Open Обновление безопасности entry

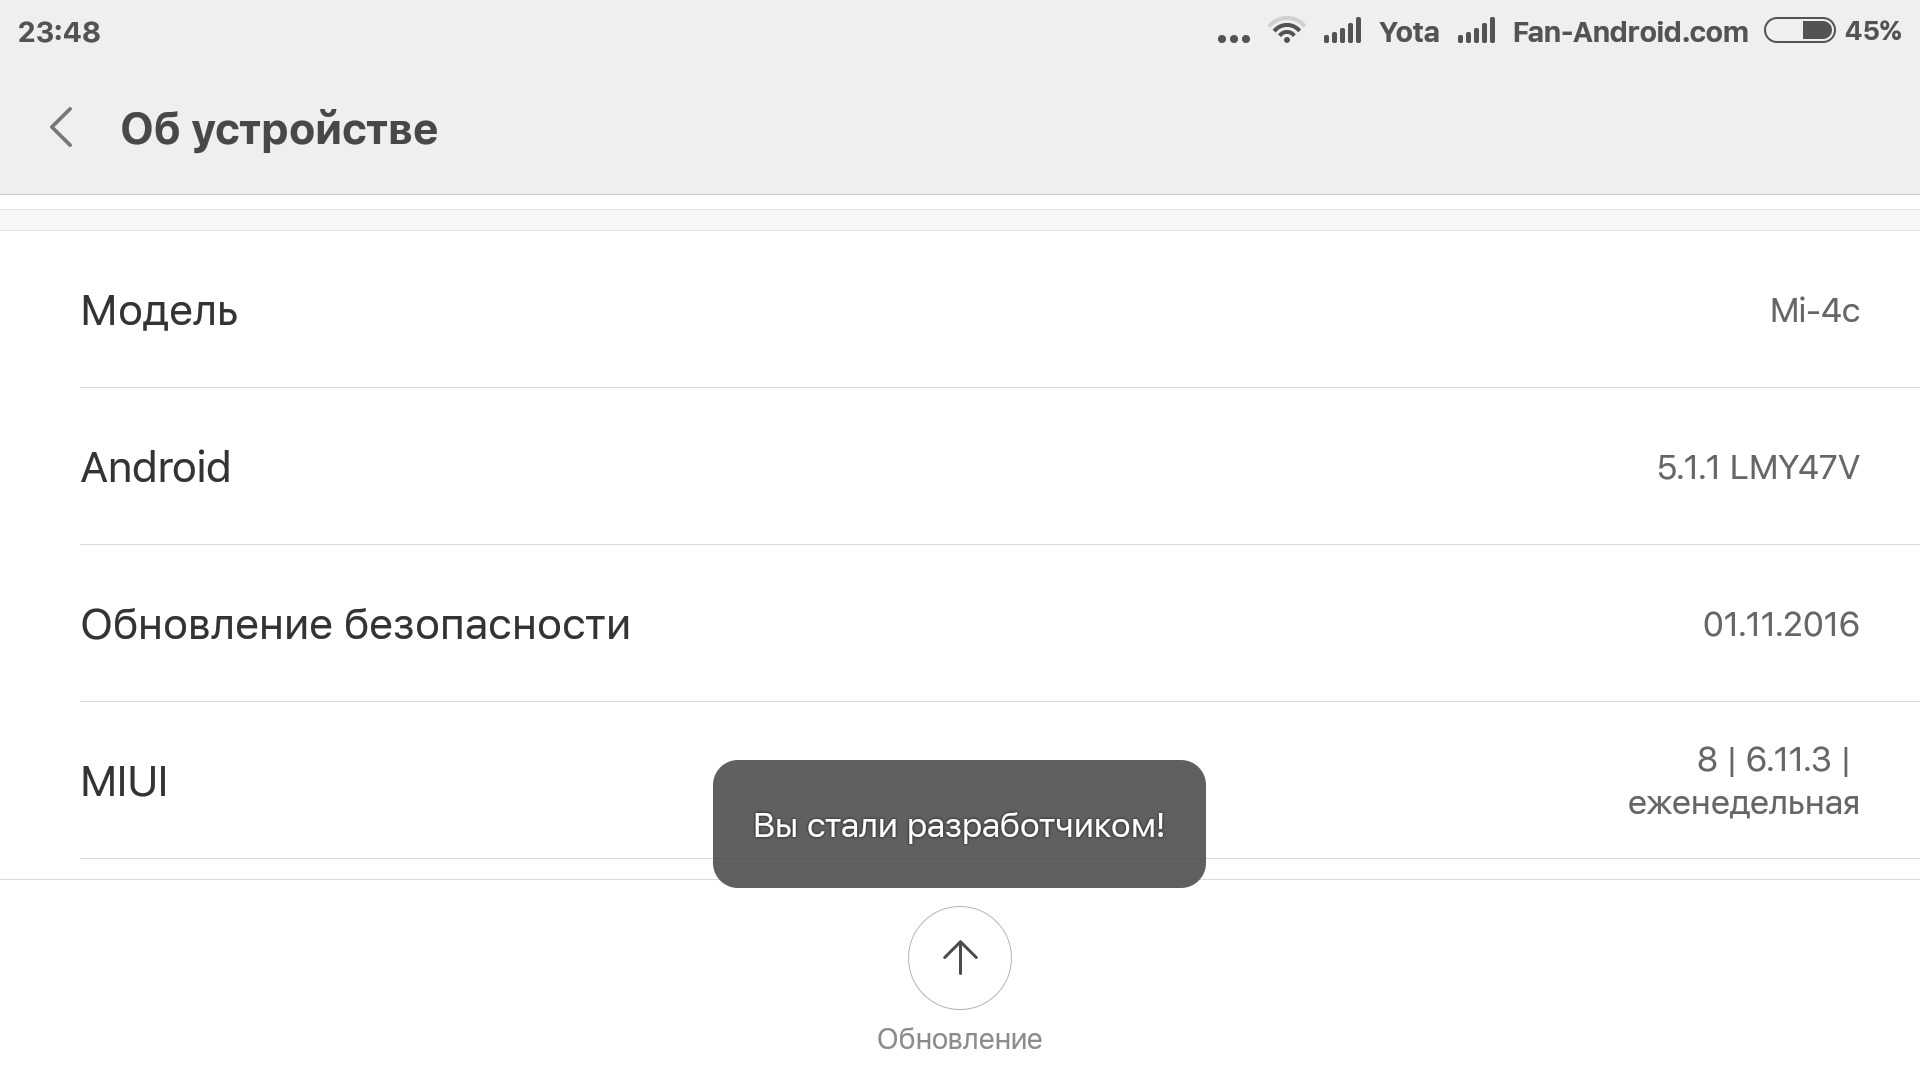click(355, 624)
